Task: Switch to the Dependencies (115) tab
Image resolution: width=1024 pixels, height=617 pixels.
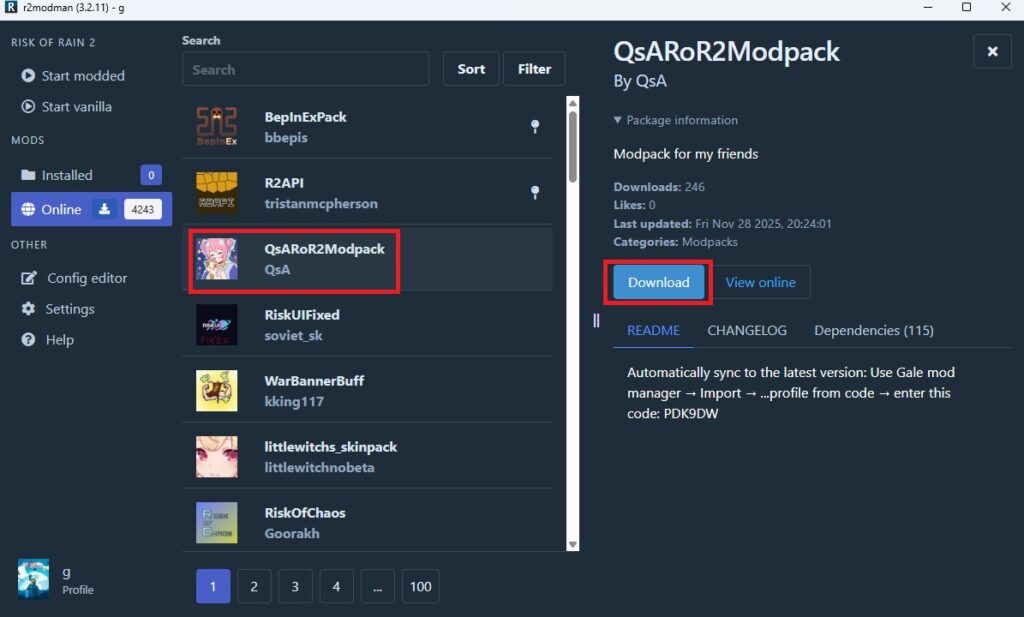Action: tap(873, 330)
